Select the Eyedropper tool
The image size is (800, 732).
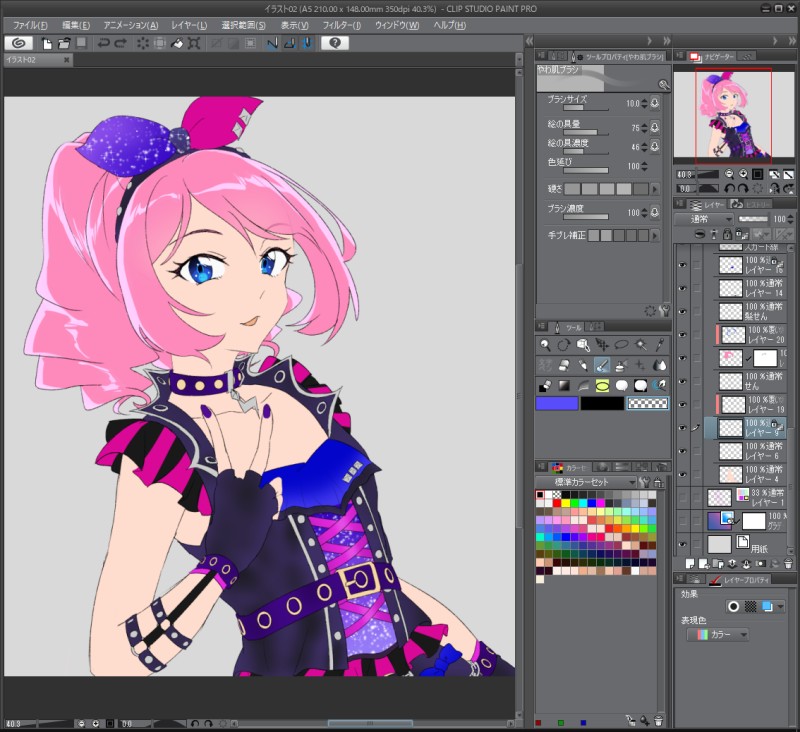click(x=660, y=345)
